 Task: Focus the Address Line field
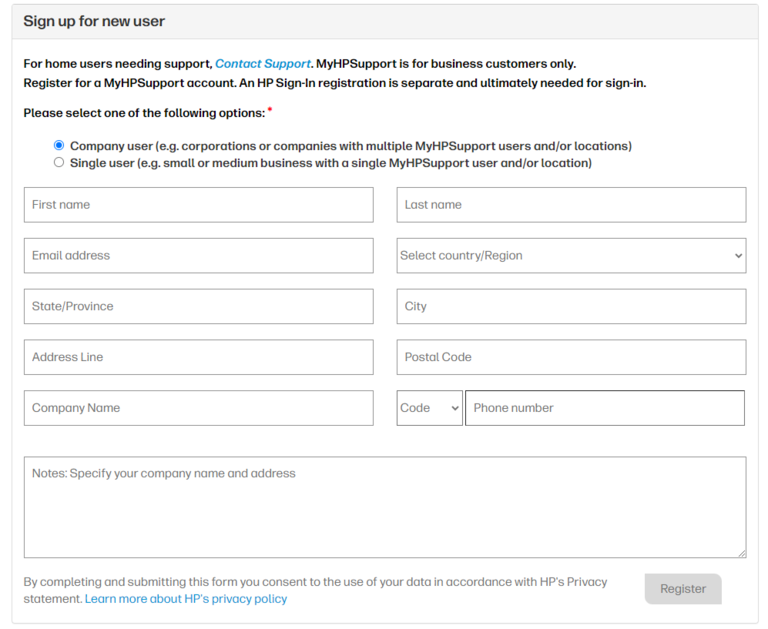[198, 357]
